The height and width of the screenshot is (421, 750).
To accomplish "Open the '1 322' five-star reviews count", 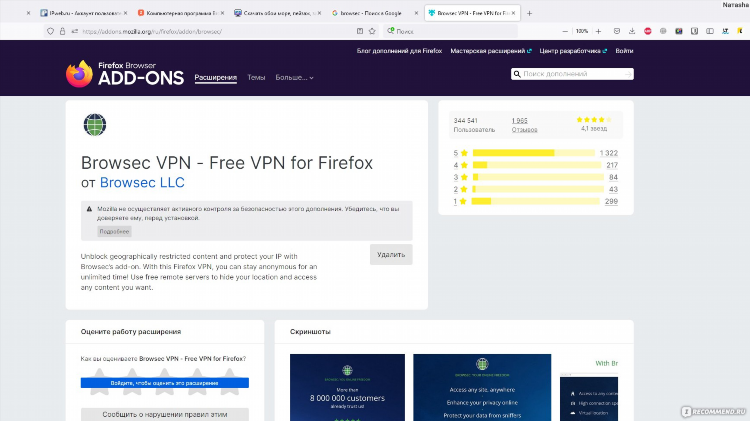I will pyautogui.click(x=608, y=153).
